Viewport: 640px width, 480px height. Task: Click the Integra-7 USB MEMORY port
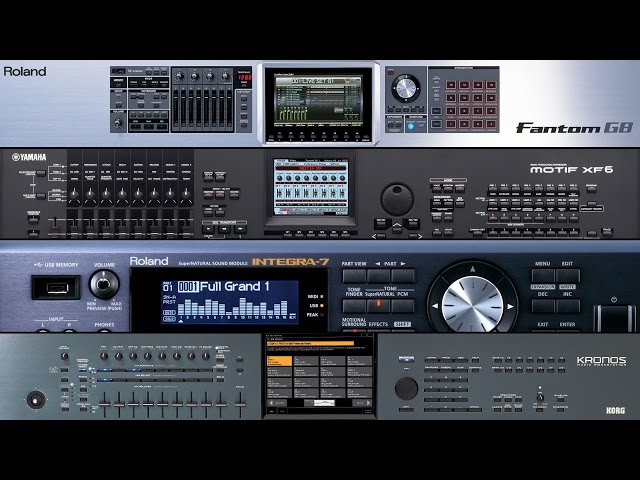[56, 287]
